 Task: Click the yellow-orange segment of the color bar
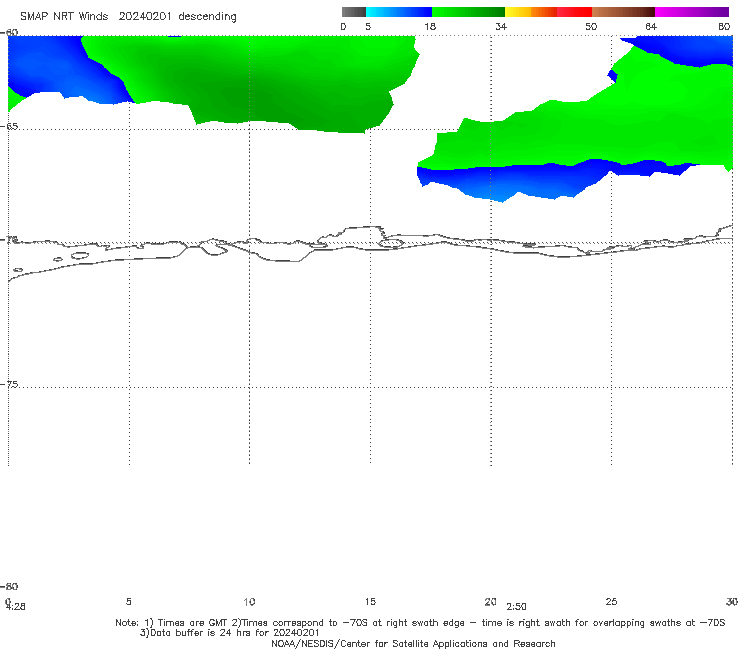[531, 12]
